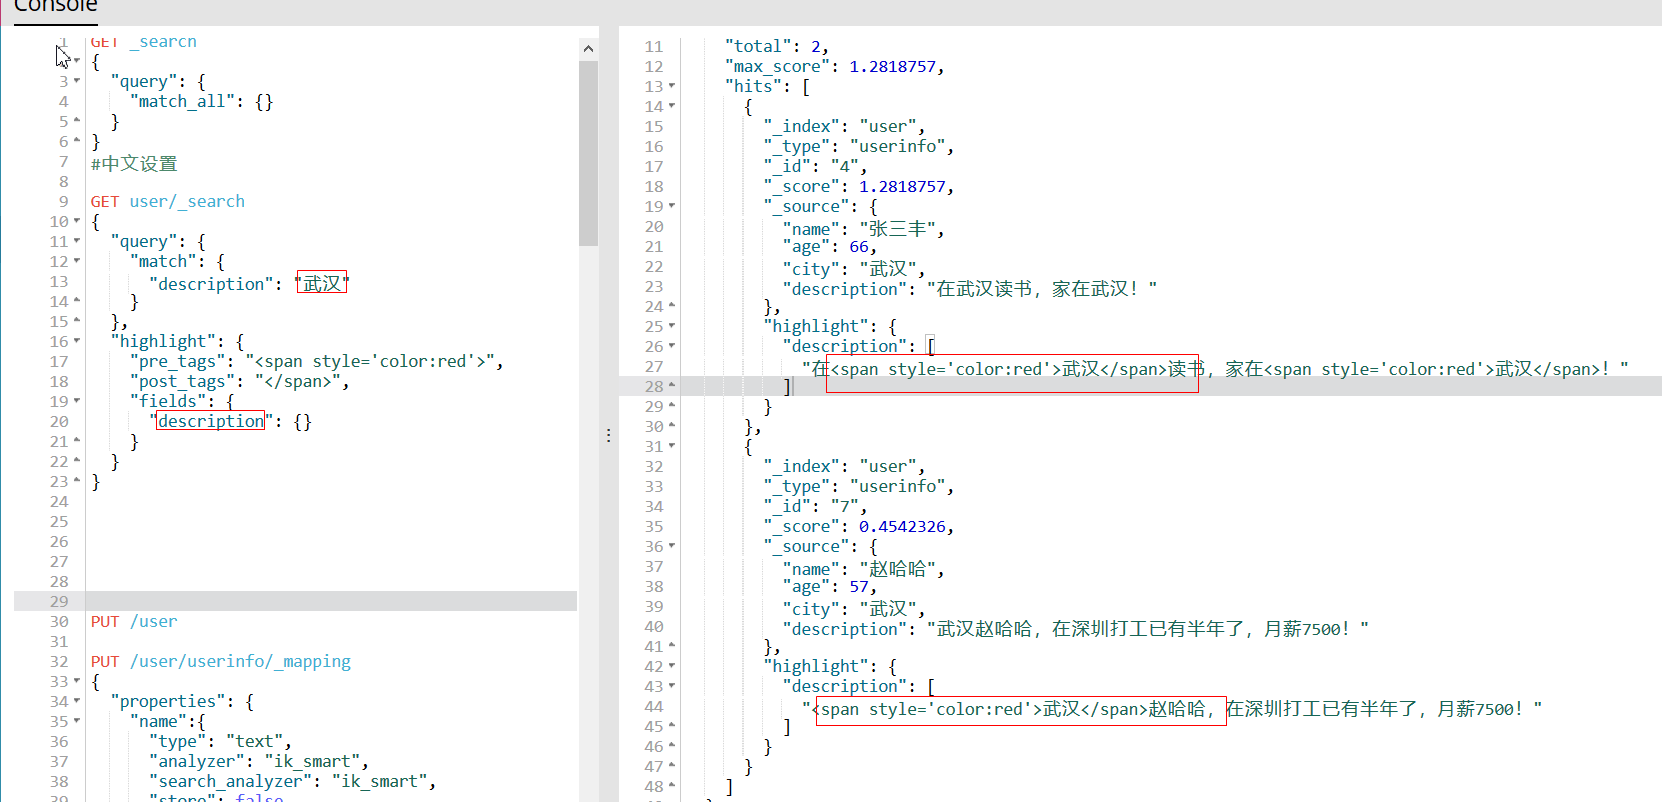The image size is (1662, 802).
Task: Grab the three-dot pane divider handle
Action: pyautogui.click(x=608, y=435)
